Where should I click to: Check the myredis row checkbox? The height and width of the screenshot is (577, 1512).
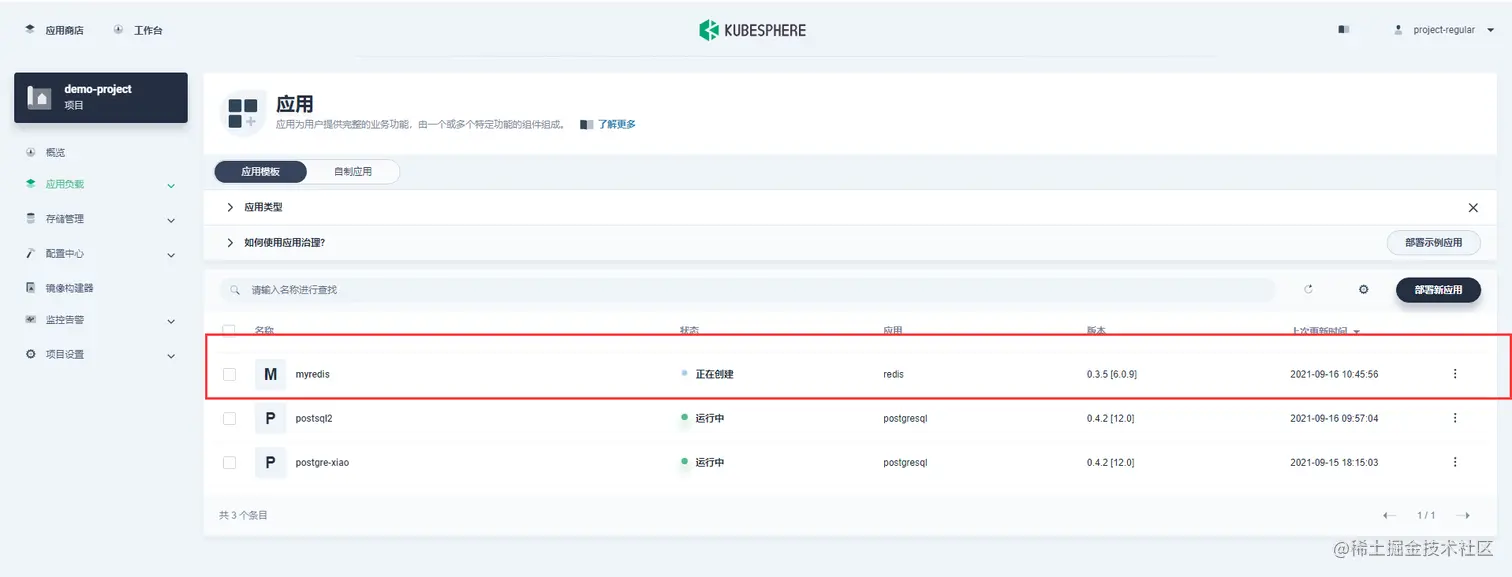click(229, 375)
